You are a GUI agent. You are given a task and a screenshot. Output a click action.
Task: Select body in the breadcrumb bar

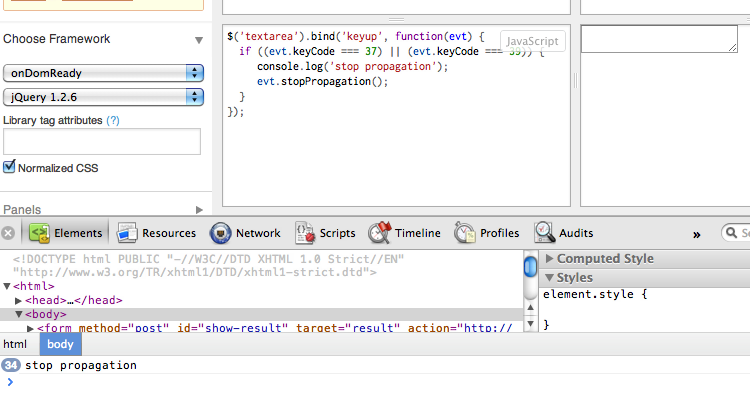click(60, 344)
